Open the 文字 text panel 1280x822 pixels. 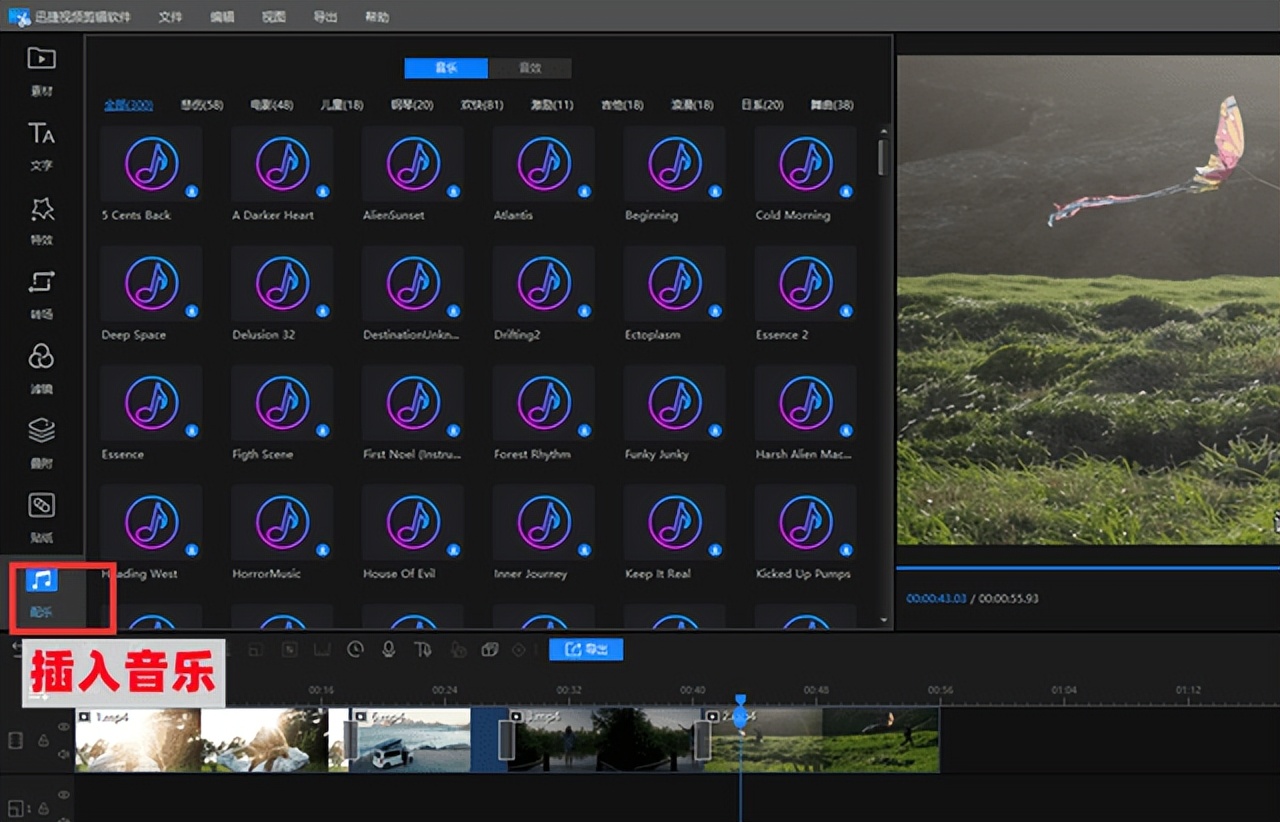pyautogui.click(x=41, y=143)
